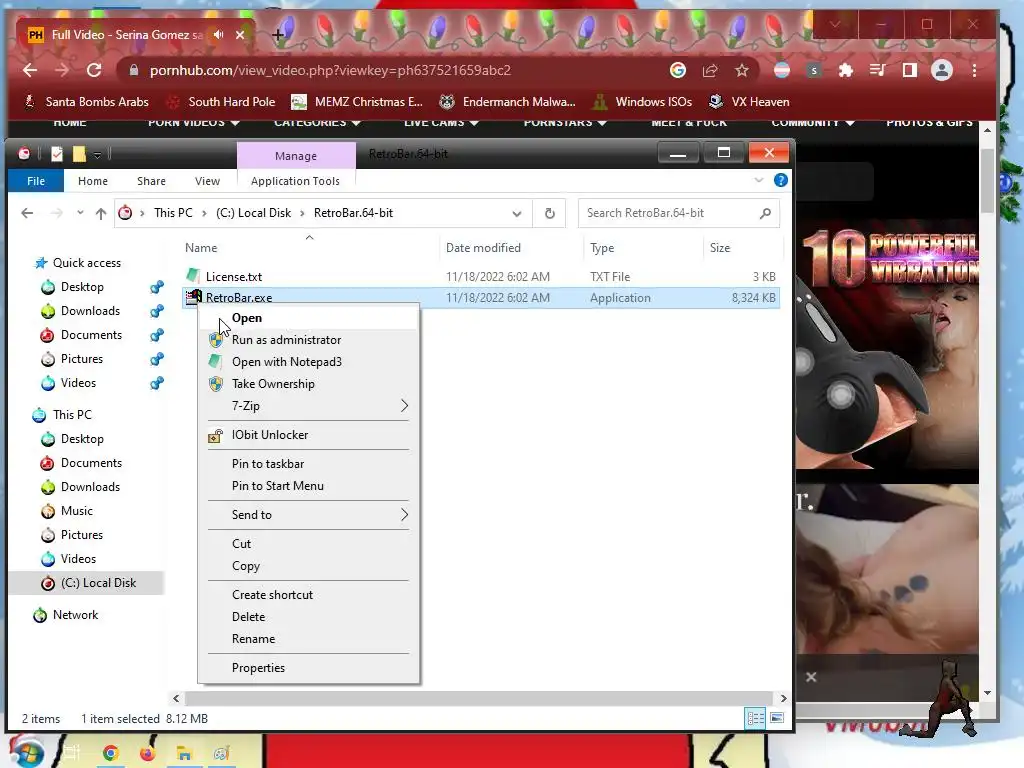Click the Google icon in address bar
The width and height of the screenshot is (1024, 768).
click(678, 70)
